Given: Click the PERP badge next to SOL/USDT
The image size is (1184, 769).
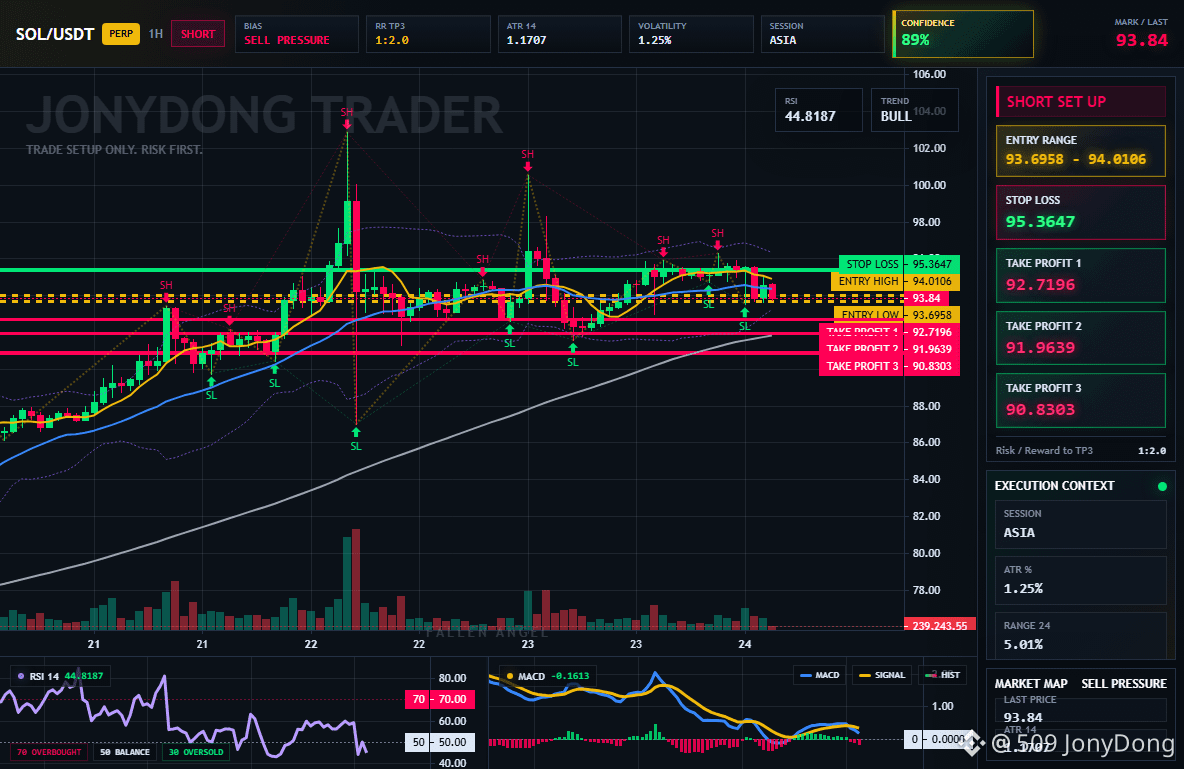Looking at the screenshot, I should pos(121,34).
